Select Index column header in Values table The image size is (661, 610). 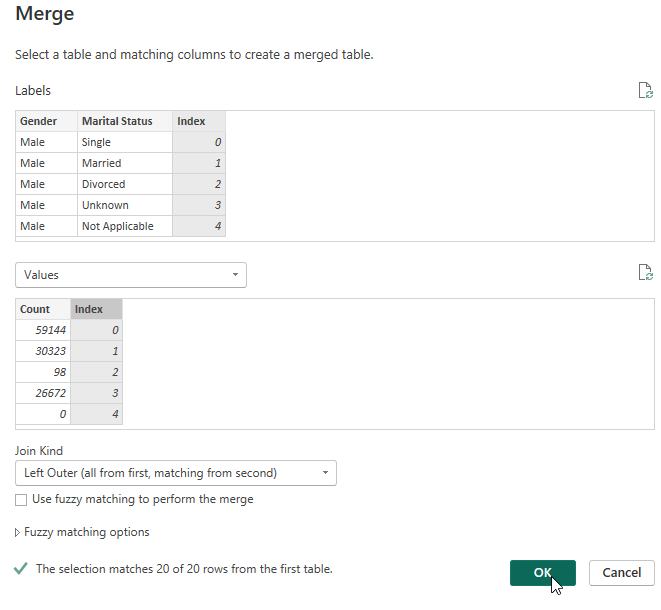[96, 309]
